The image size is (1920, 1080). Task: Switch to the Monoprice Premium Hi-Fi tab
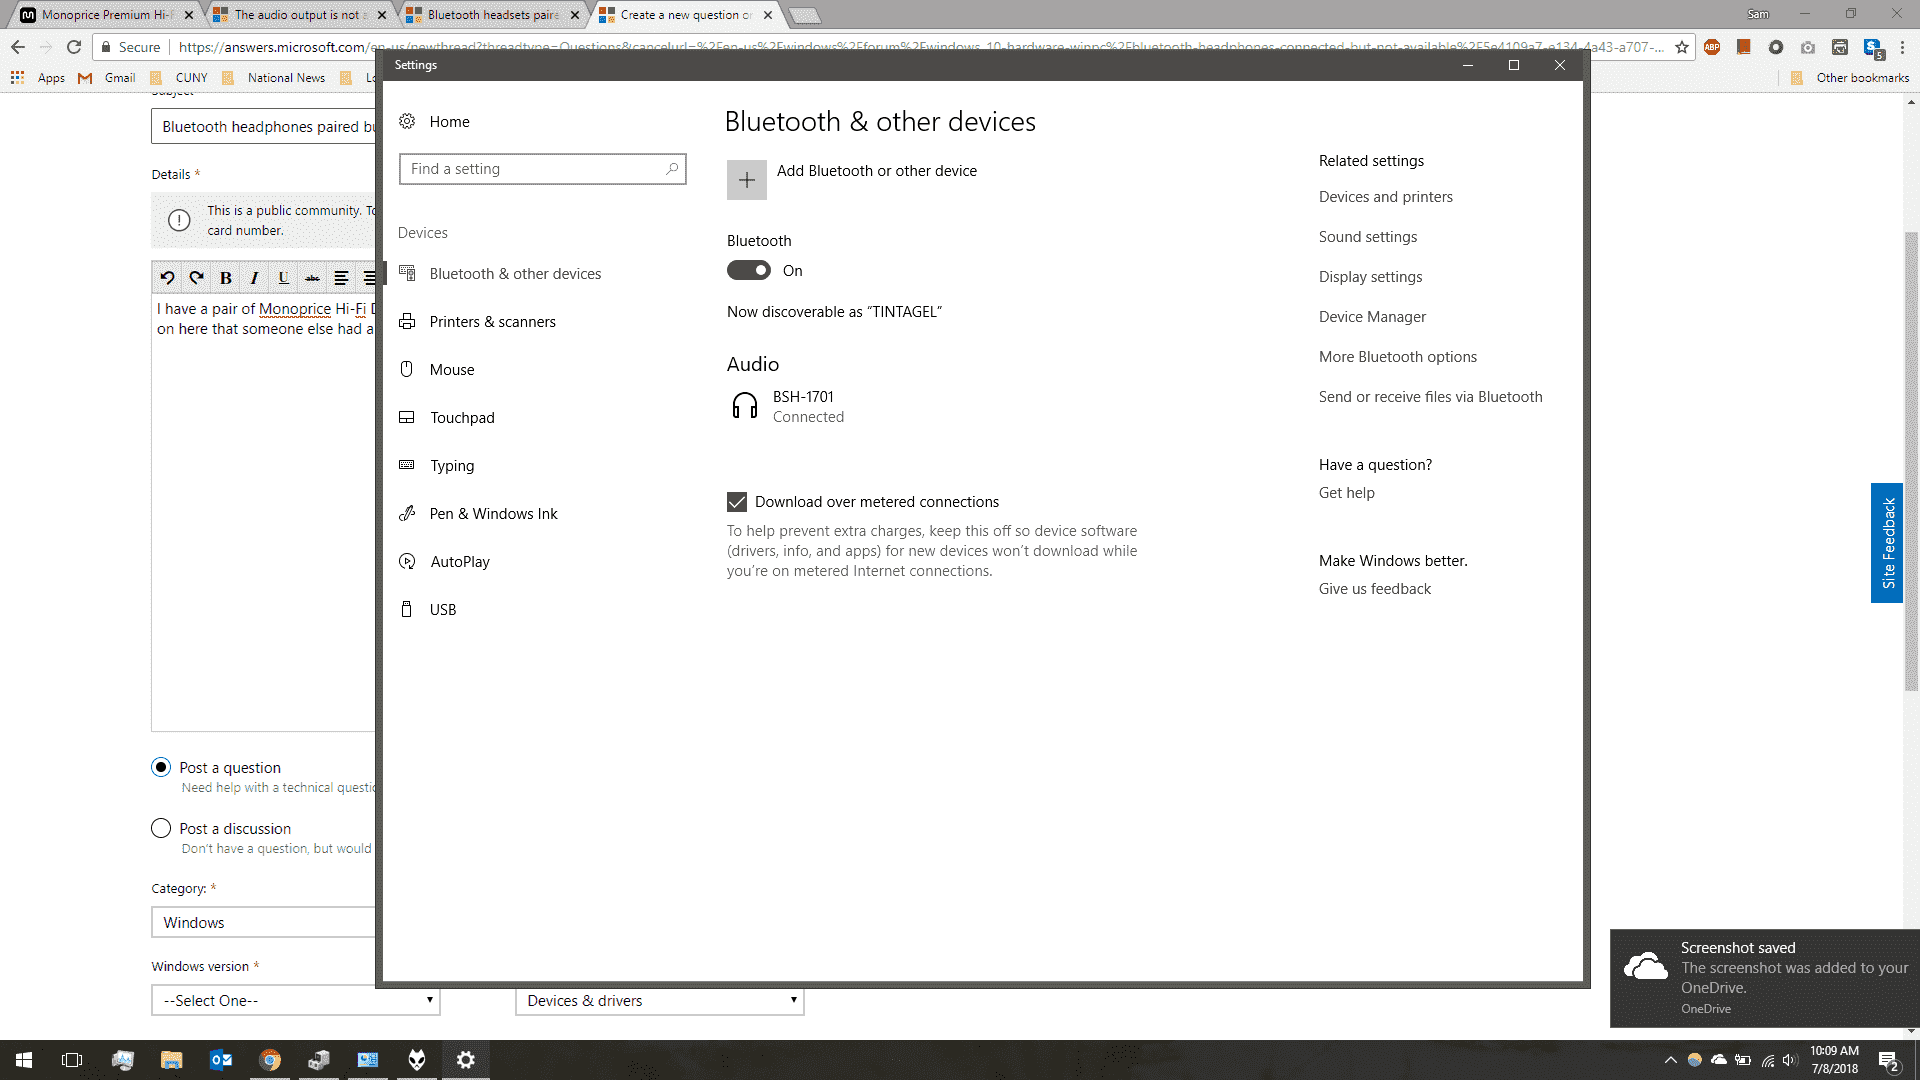[105, 15]
